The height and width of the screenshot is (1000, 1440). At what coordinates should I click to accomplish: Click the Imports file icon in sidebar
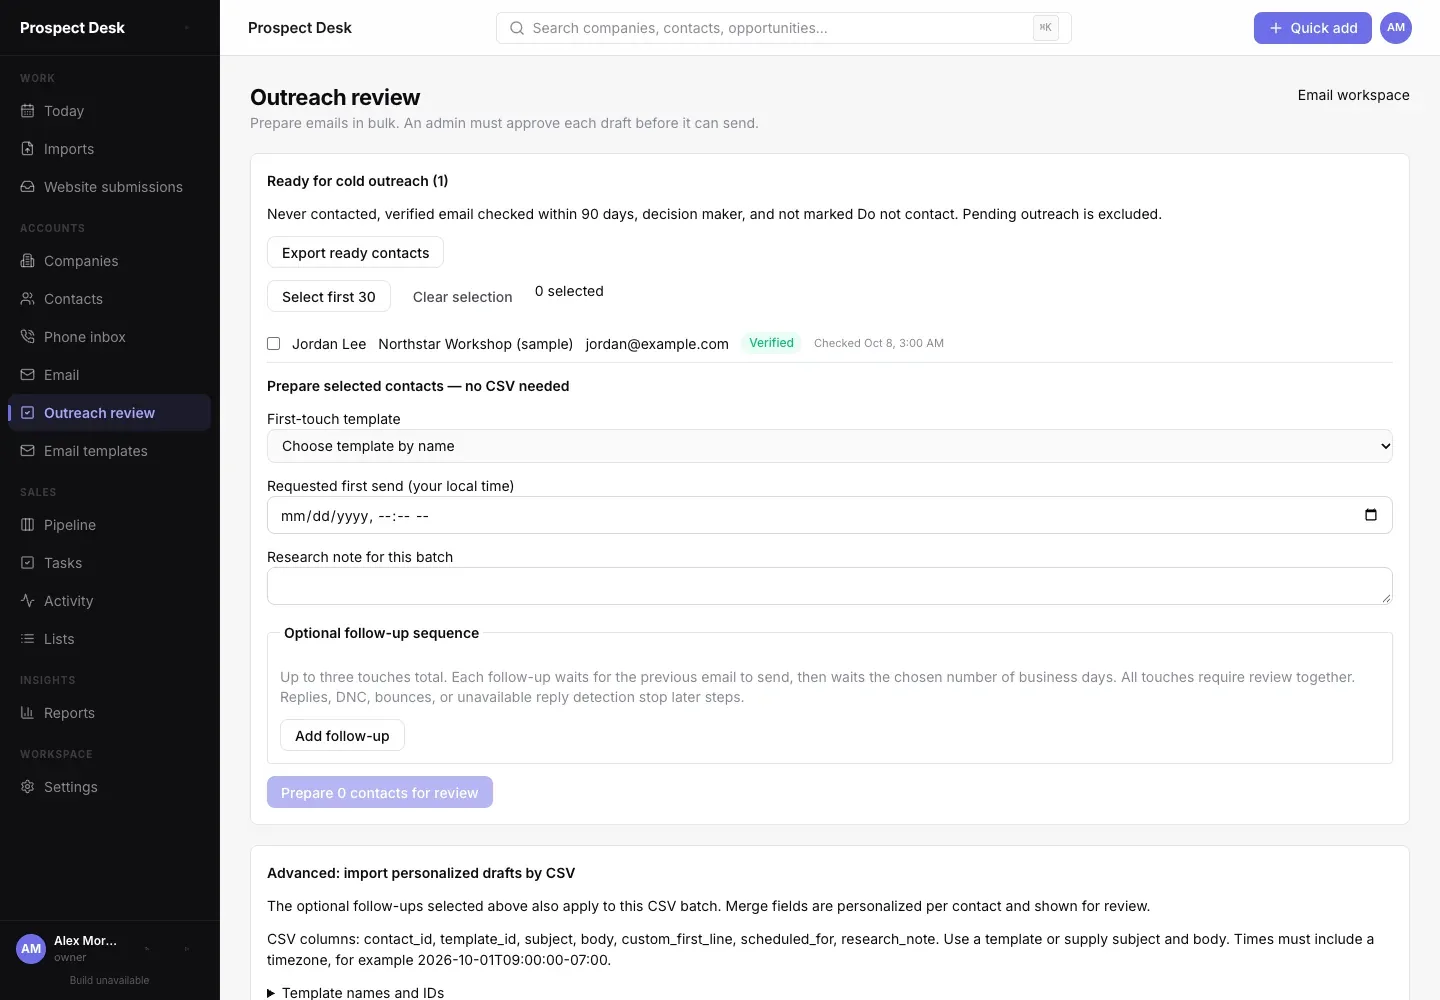tap(28, 149)
